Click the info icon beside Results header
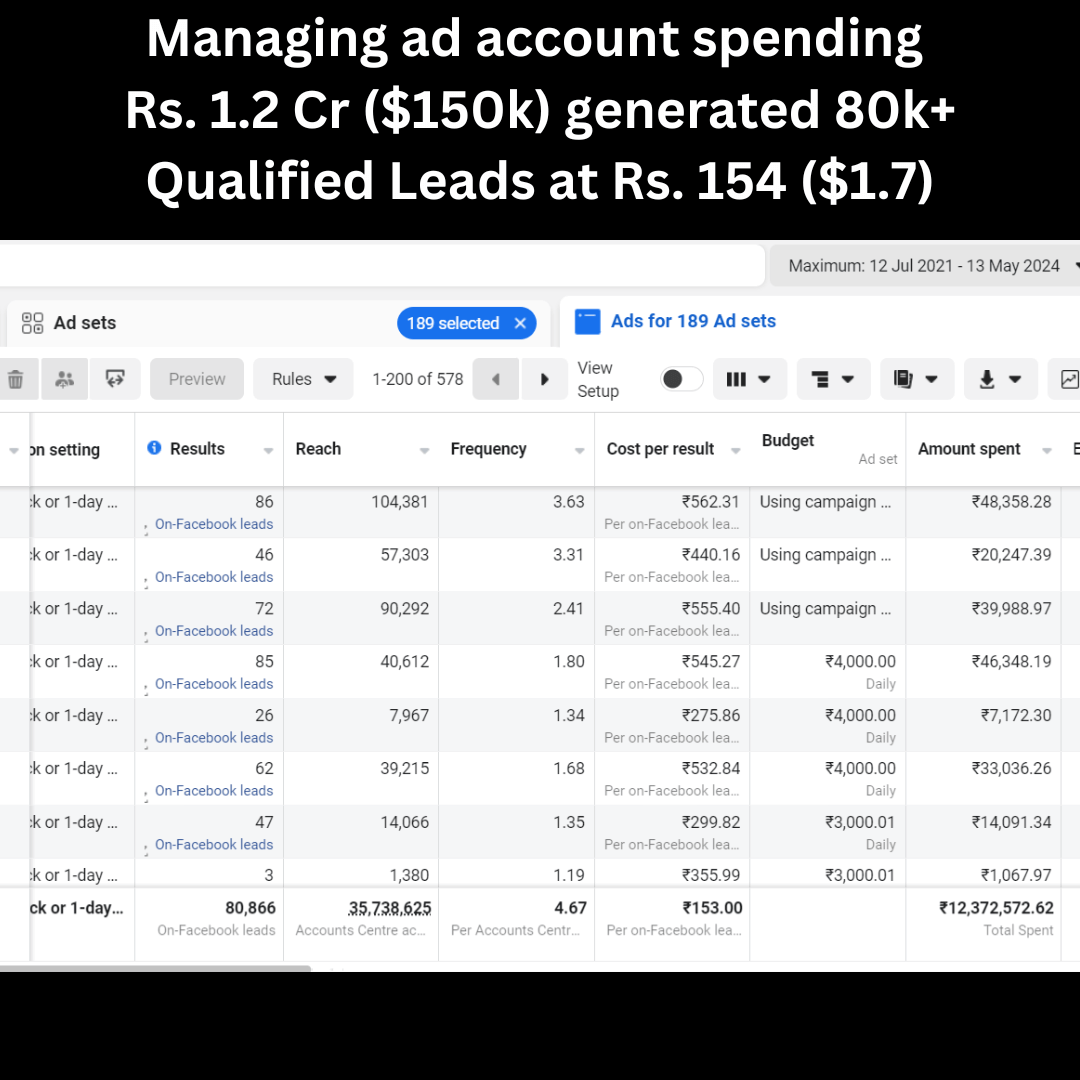Screen dimensions: 1080x1080 coord(154,449)
